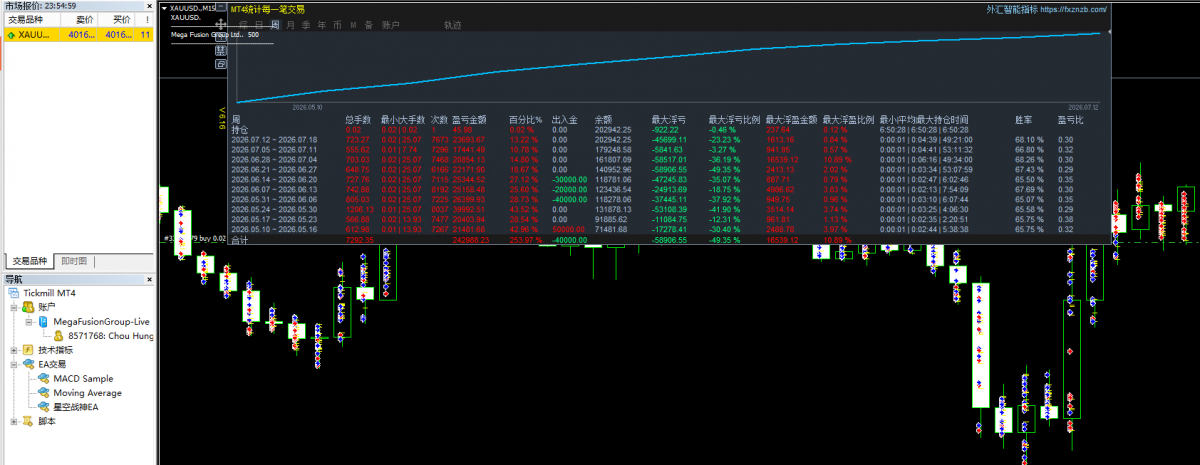This screenshot has height=465, width=1200.
Task: Close the 市场报价 Market Watch panel
Action: tap(149, 5)
